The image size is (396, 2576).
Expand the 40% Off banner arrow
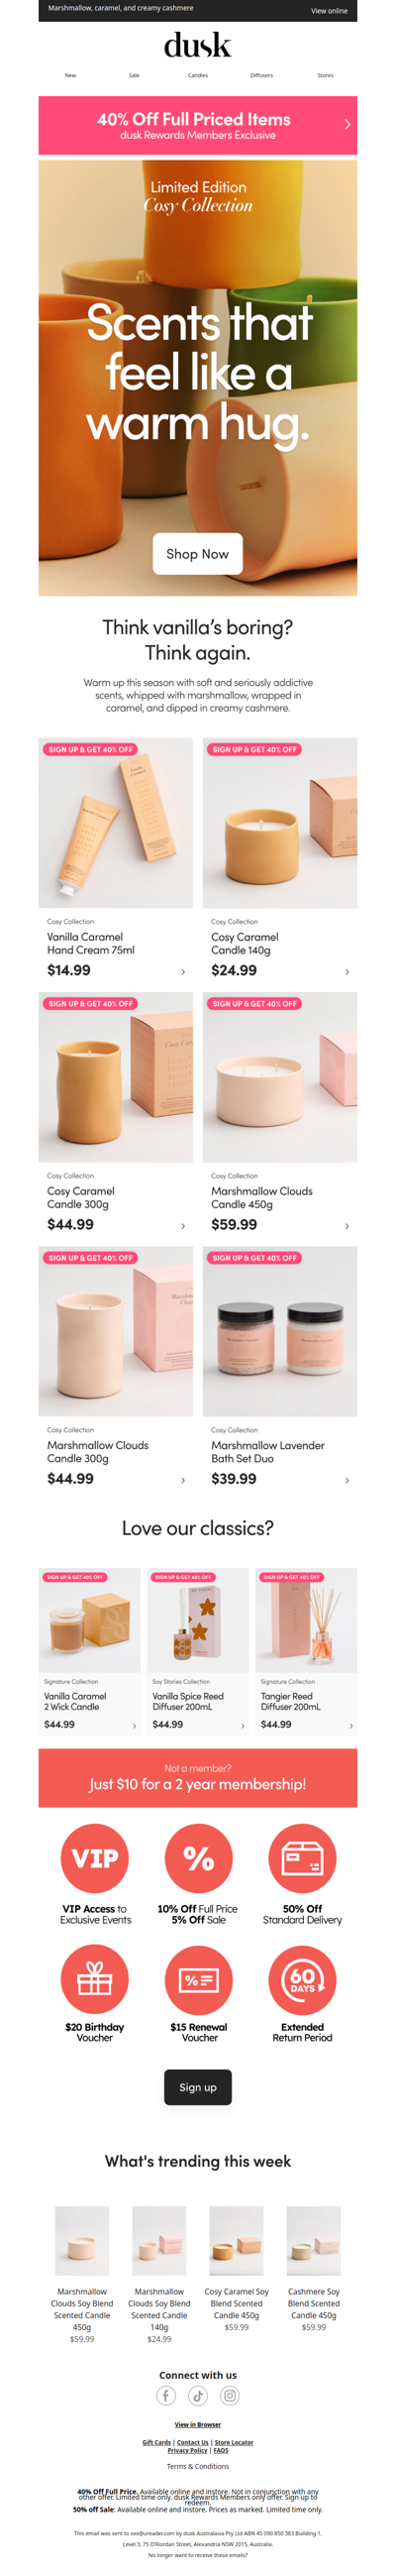347,125
